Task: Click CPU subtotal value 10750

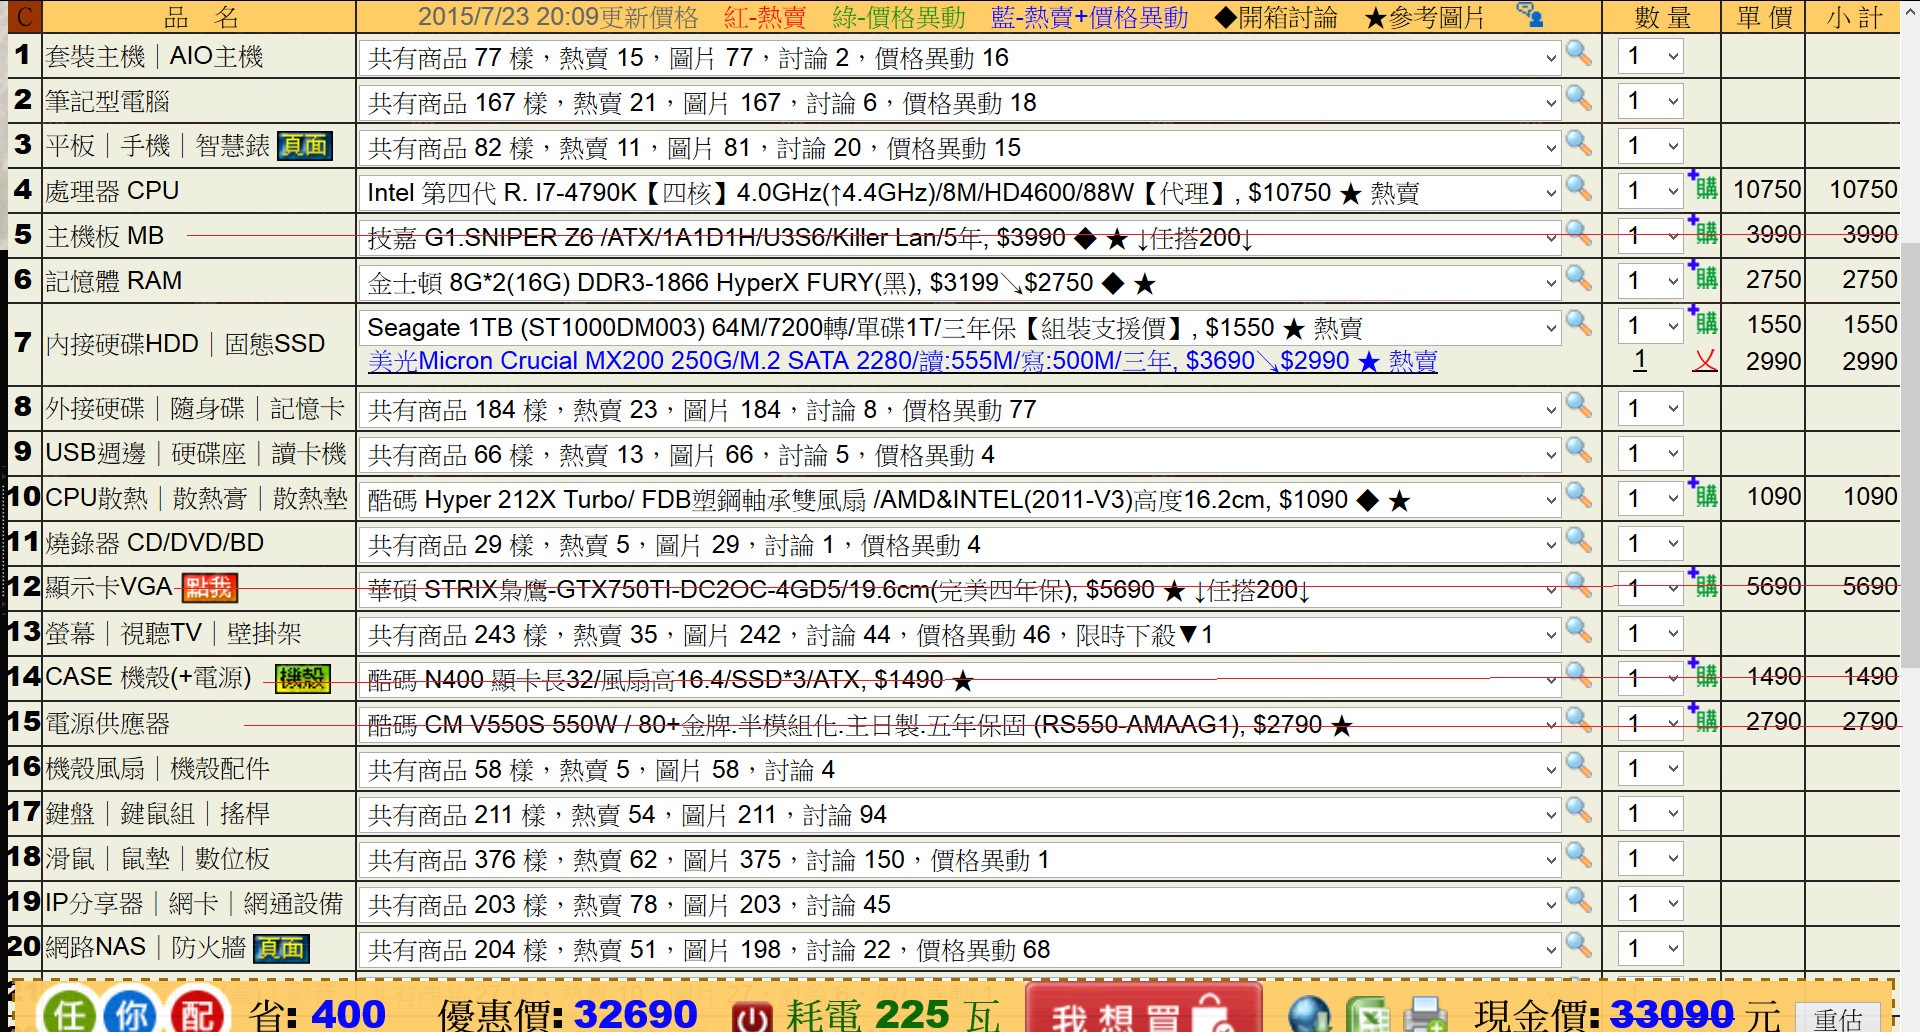Action: pos(1863,189)
